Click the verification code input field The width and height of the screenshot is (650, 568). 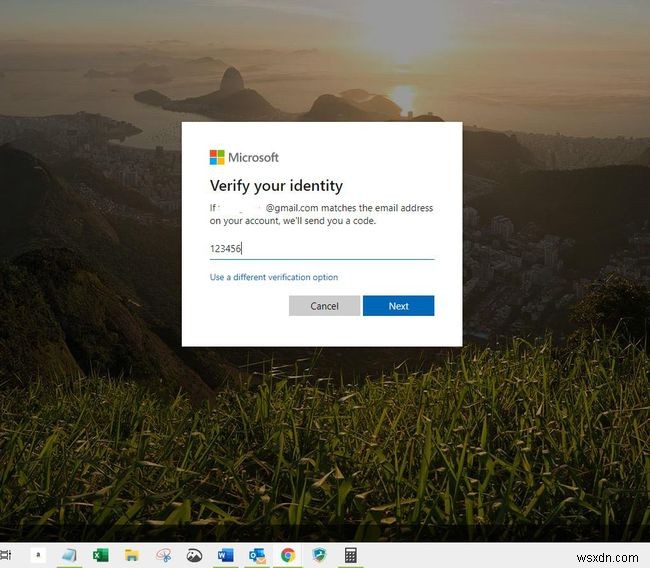[x=322, y=249]
